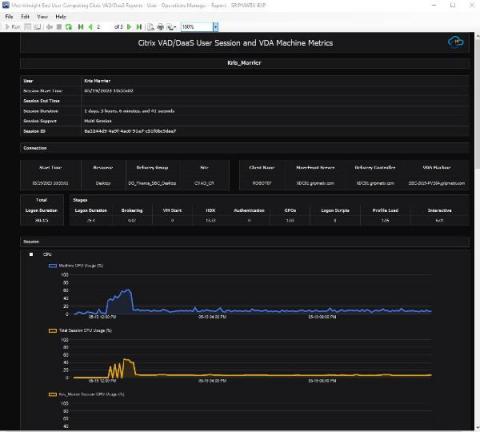Open the File menu
This screenshot has height=432, width=480.
[9, 16]
